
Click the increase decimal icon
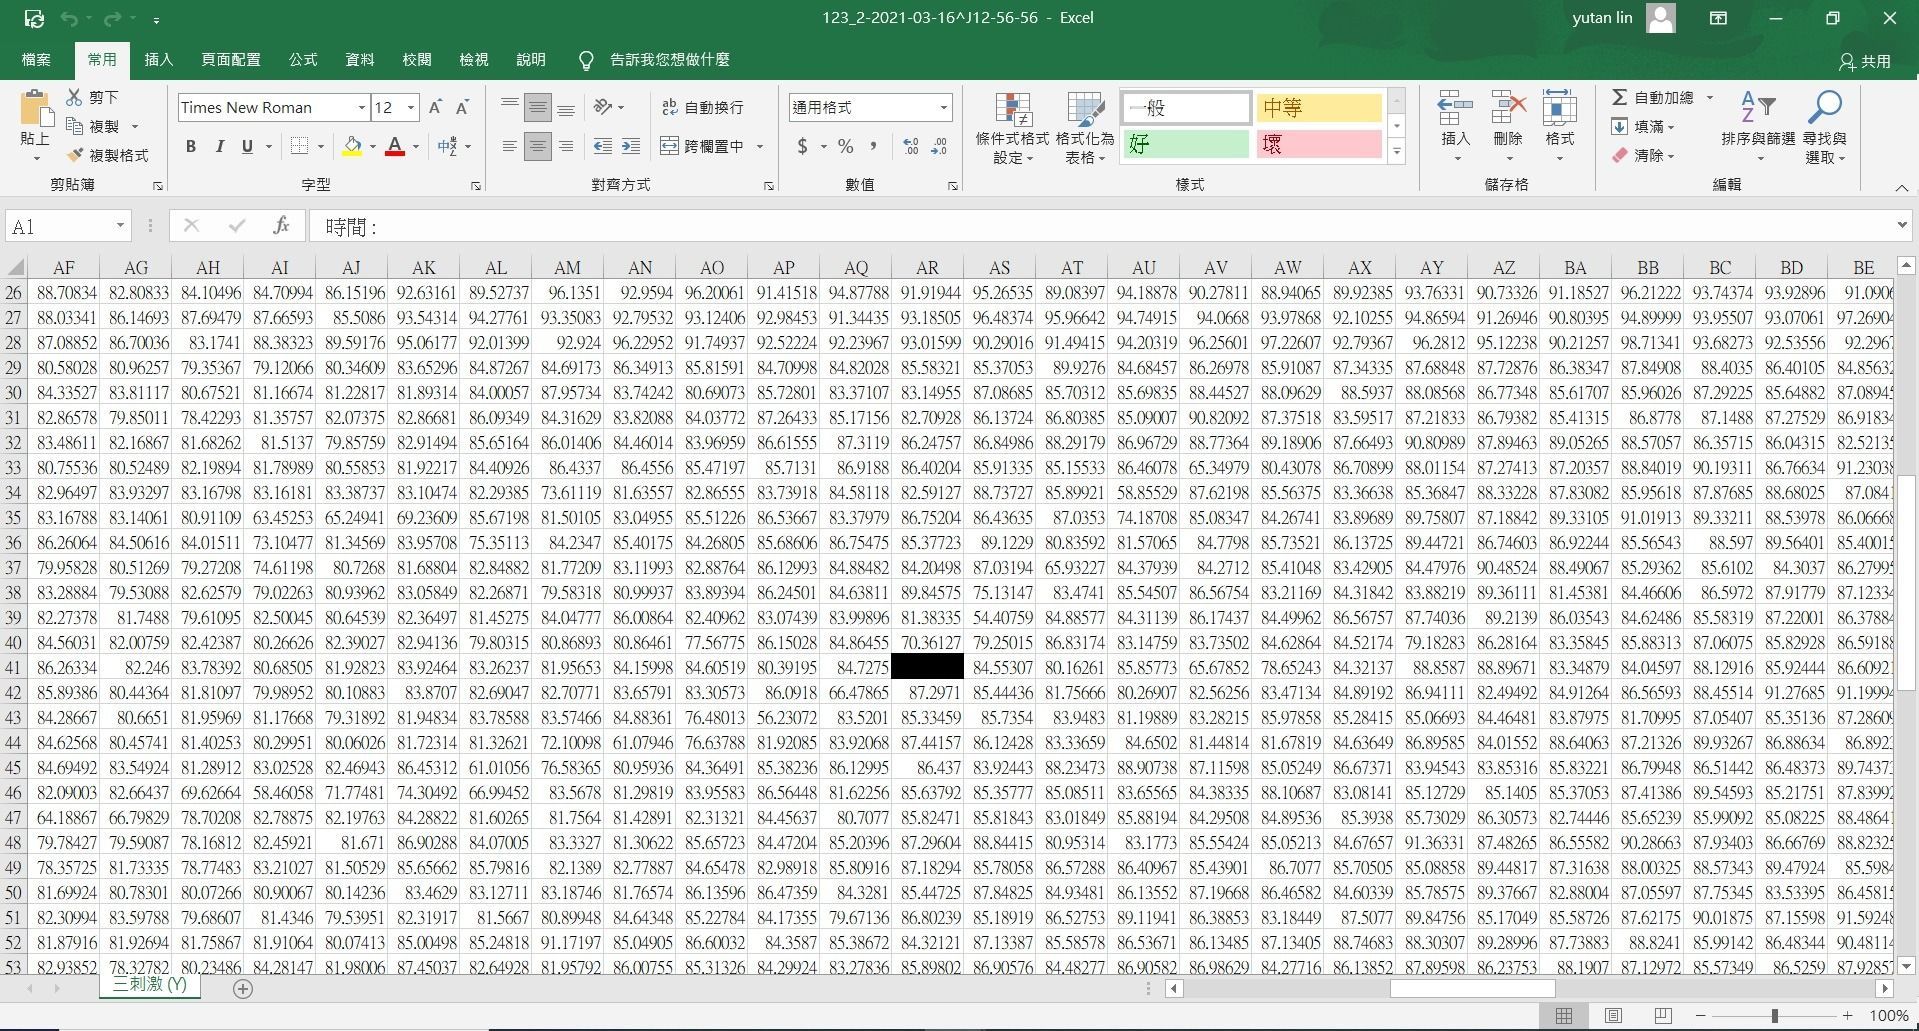tap(911, 147)
